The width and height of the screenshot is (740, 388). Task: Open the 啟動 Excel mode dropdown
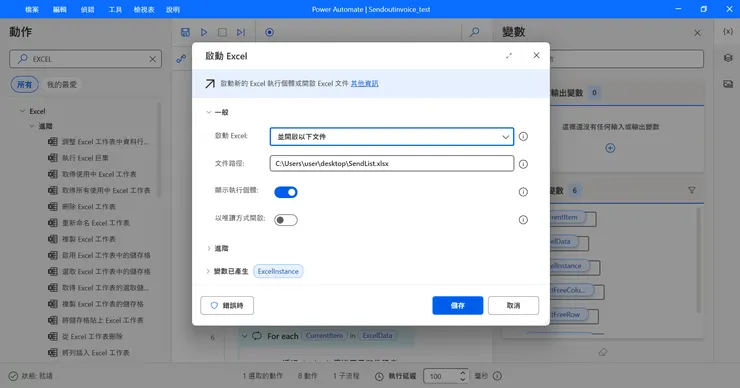pos(392,136)
